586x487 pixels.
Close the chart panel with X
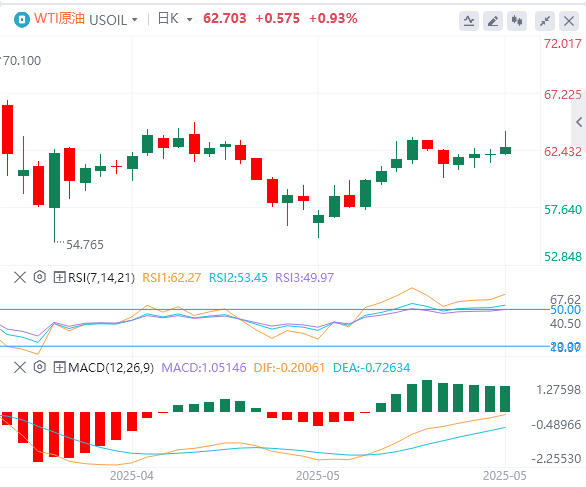point(569,21)
